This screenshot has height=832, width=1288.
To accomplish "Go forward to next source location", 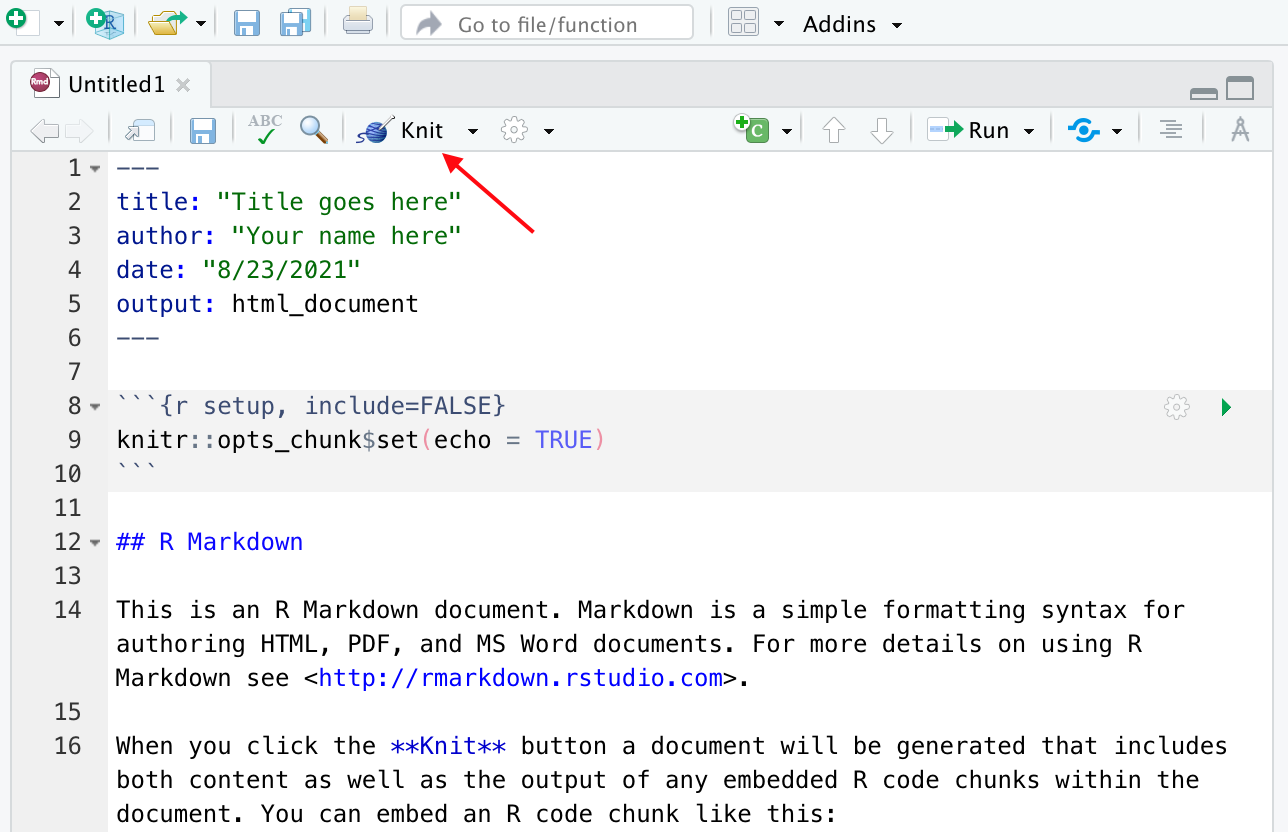I will [x=79, y=130].
